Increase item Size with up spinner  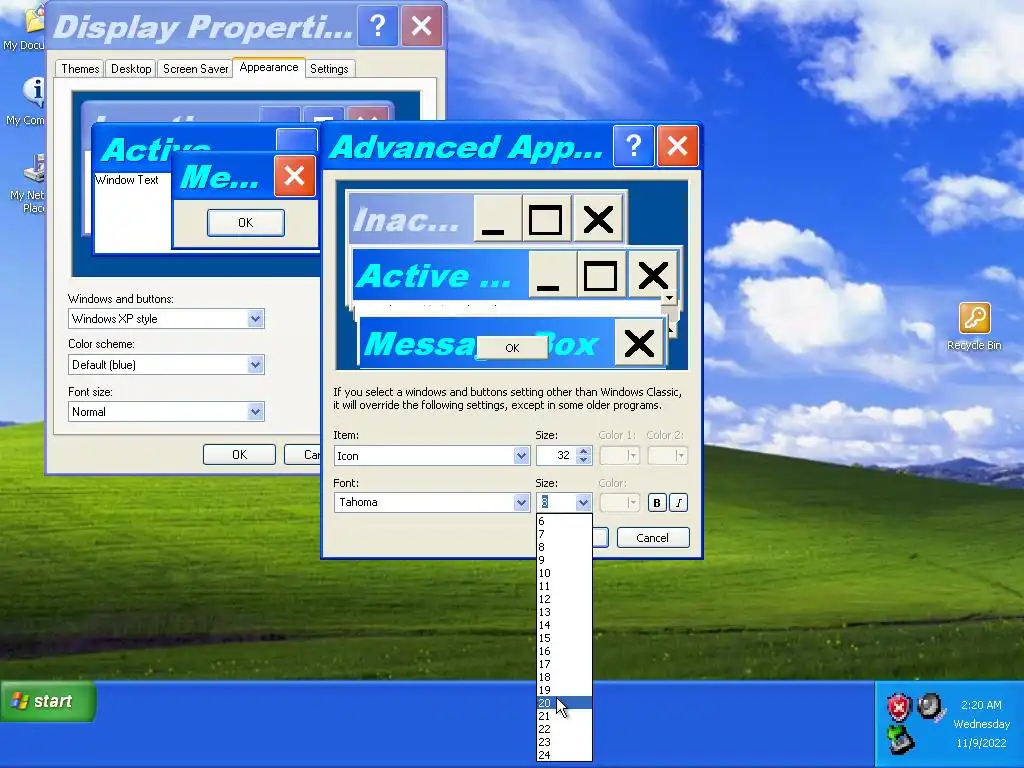pos(584,451)
